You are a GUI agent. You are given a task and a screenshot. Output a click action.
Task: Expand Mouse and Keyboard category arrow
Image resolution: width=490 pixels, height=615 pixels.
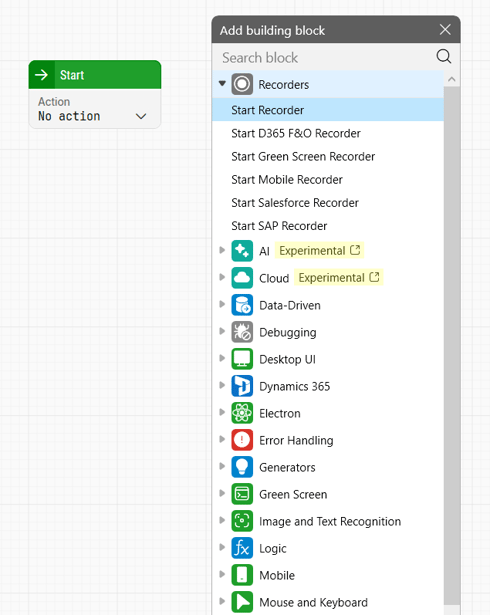(222, 601)
